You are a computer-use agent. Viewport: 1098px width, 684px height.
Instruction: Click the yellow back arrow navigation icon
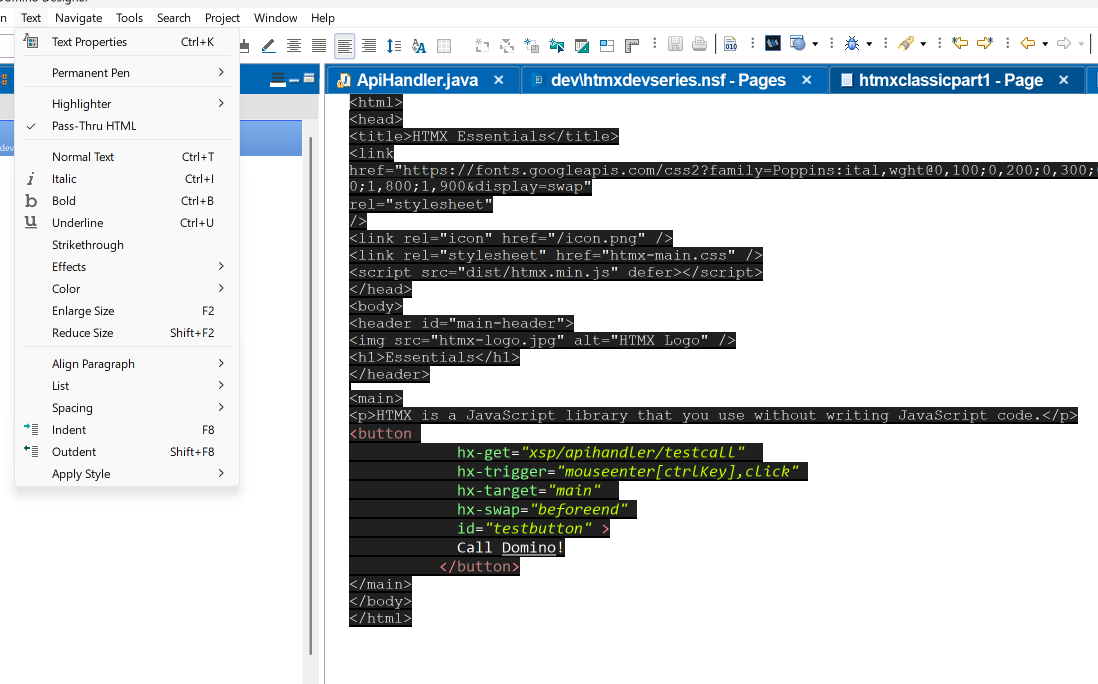click(1027, 43)
